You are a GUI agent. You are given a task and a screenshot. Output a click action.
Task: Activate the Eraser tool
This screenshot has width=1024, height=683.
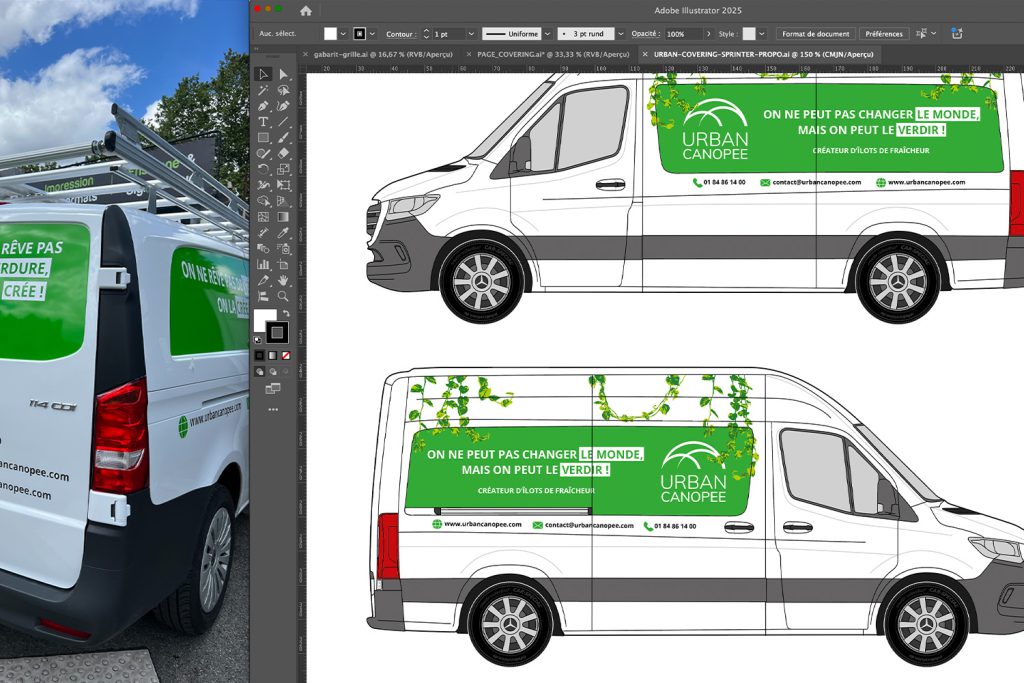tap(284, 153)
